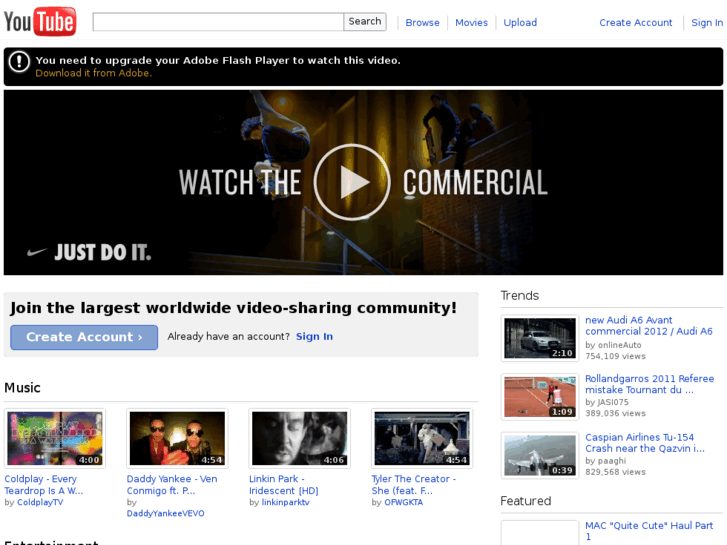727x545 pixels.
Task: Open the Tyler The Creator video thumbnail
Action: tap(422, 438)
